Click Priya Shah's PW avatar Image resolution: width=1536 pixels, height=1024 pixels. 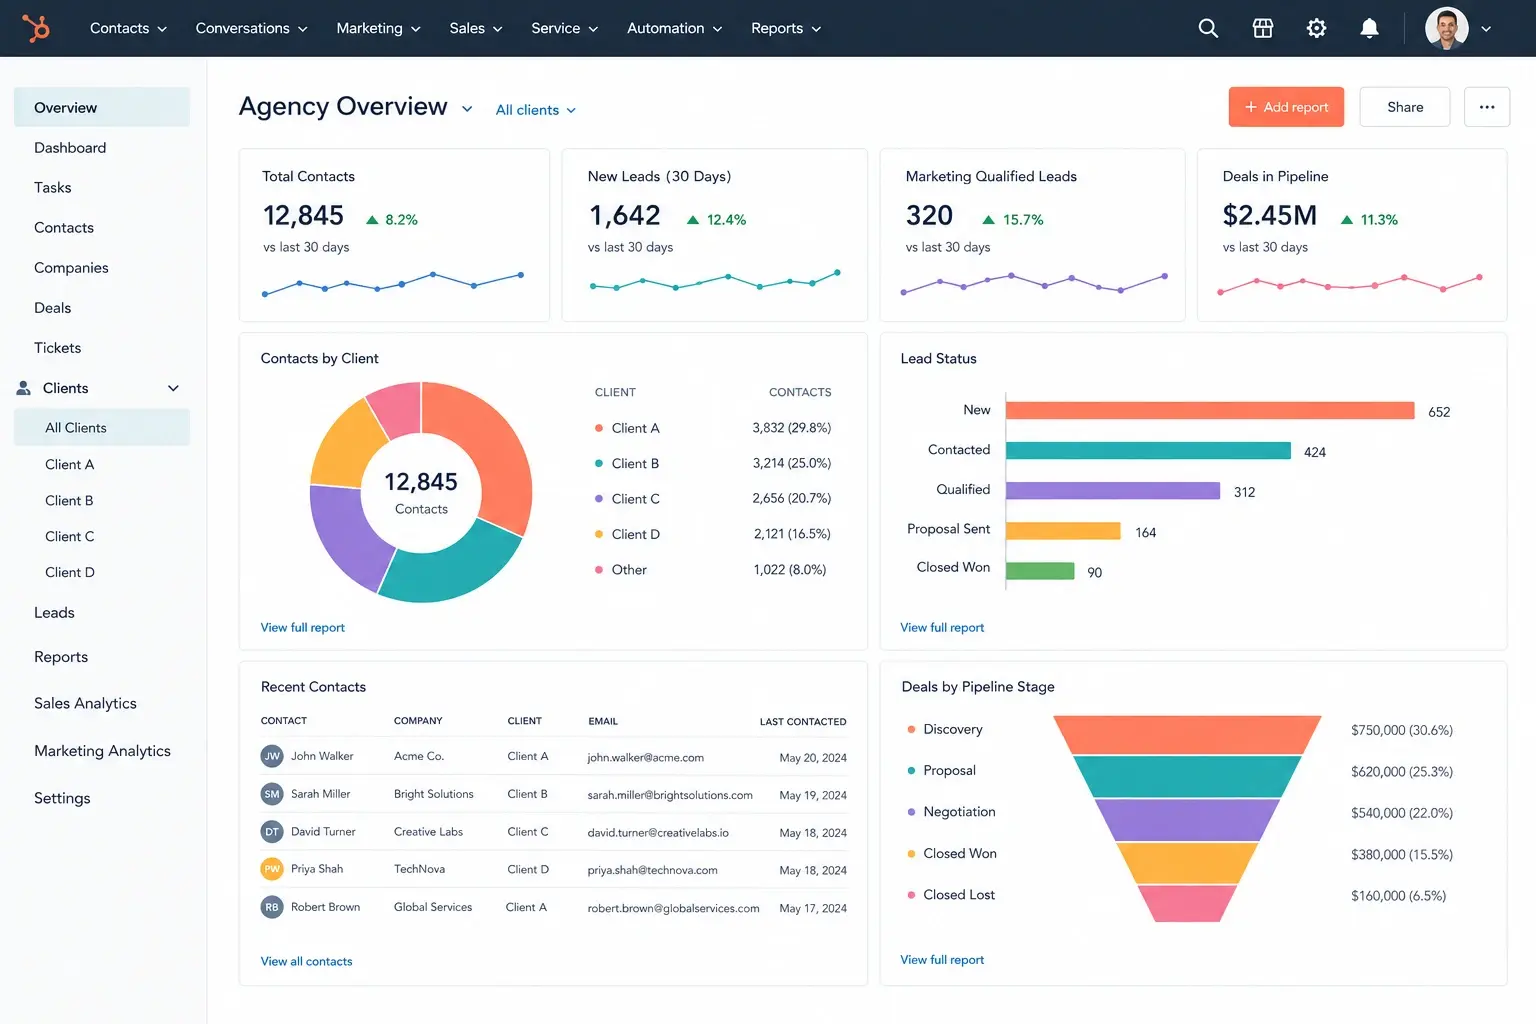pyautogui.click(x=272, y=869)
